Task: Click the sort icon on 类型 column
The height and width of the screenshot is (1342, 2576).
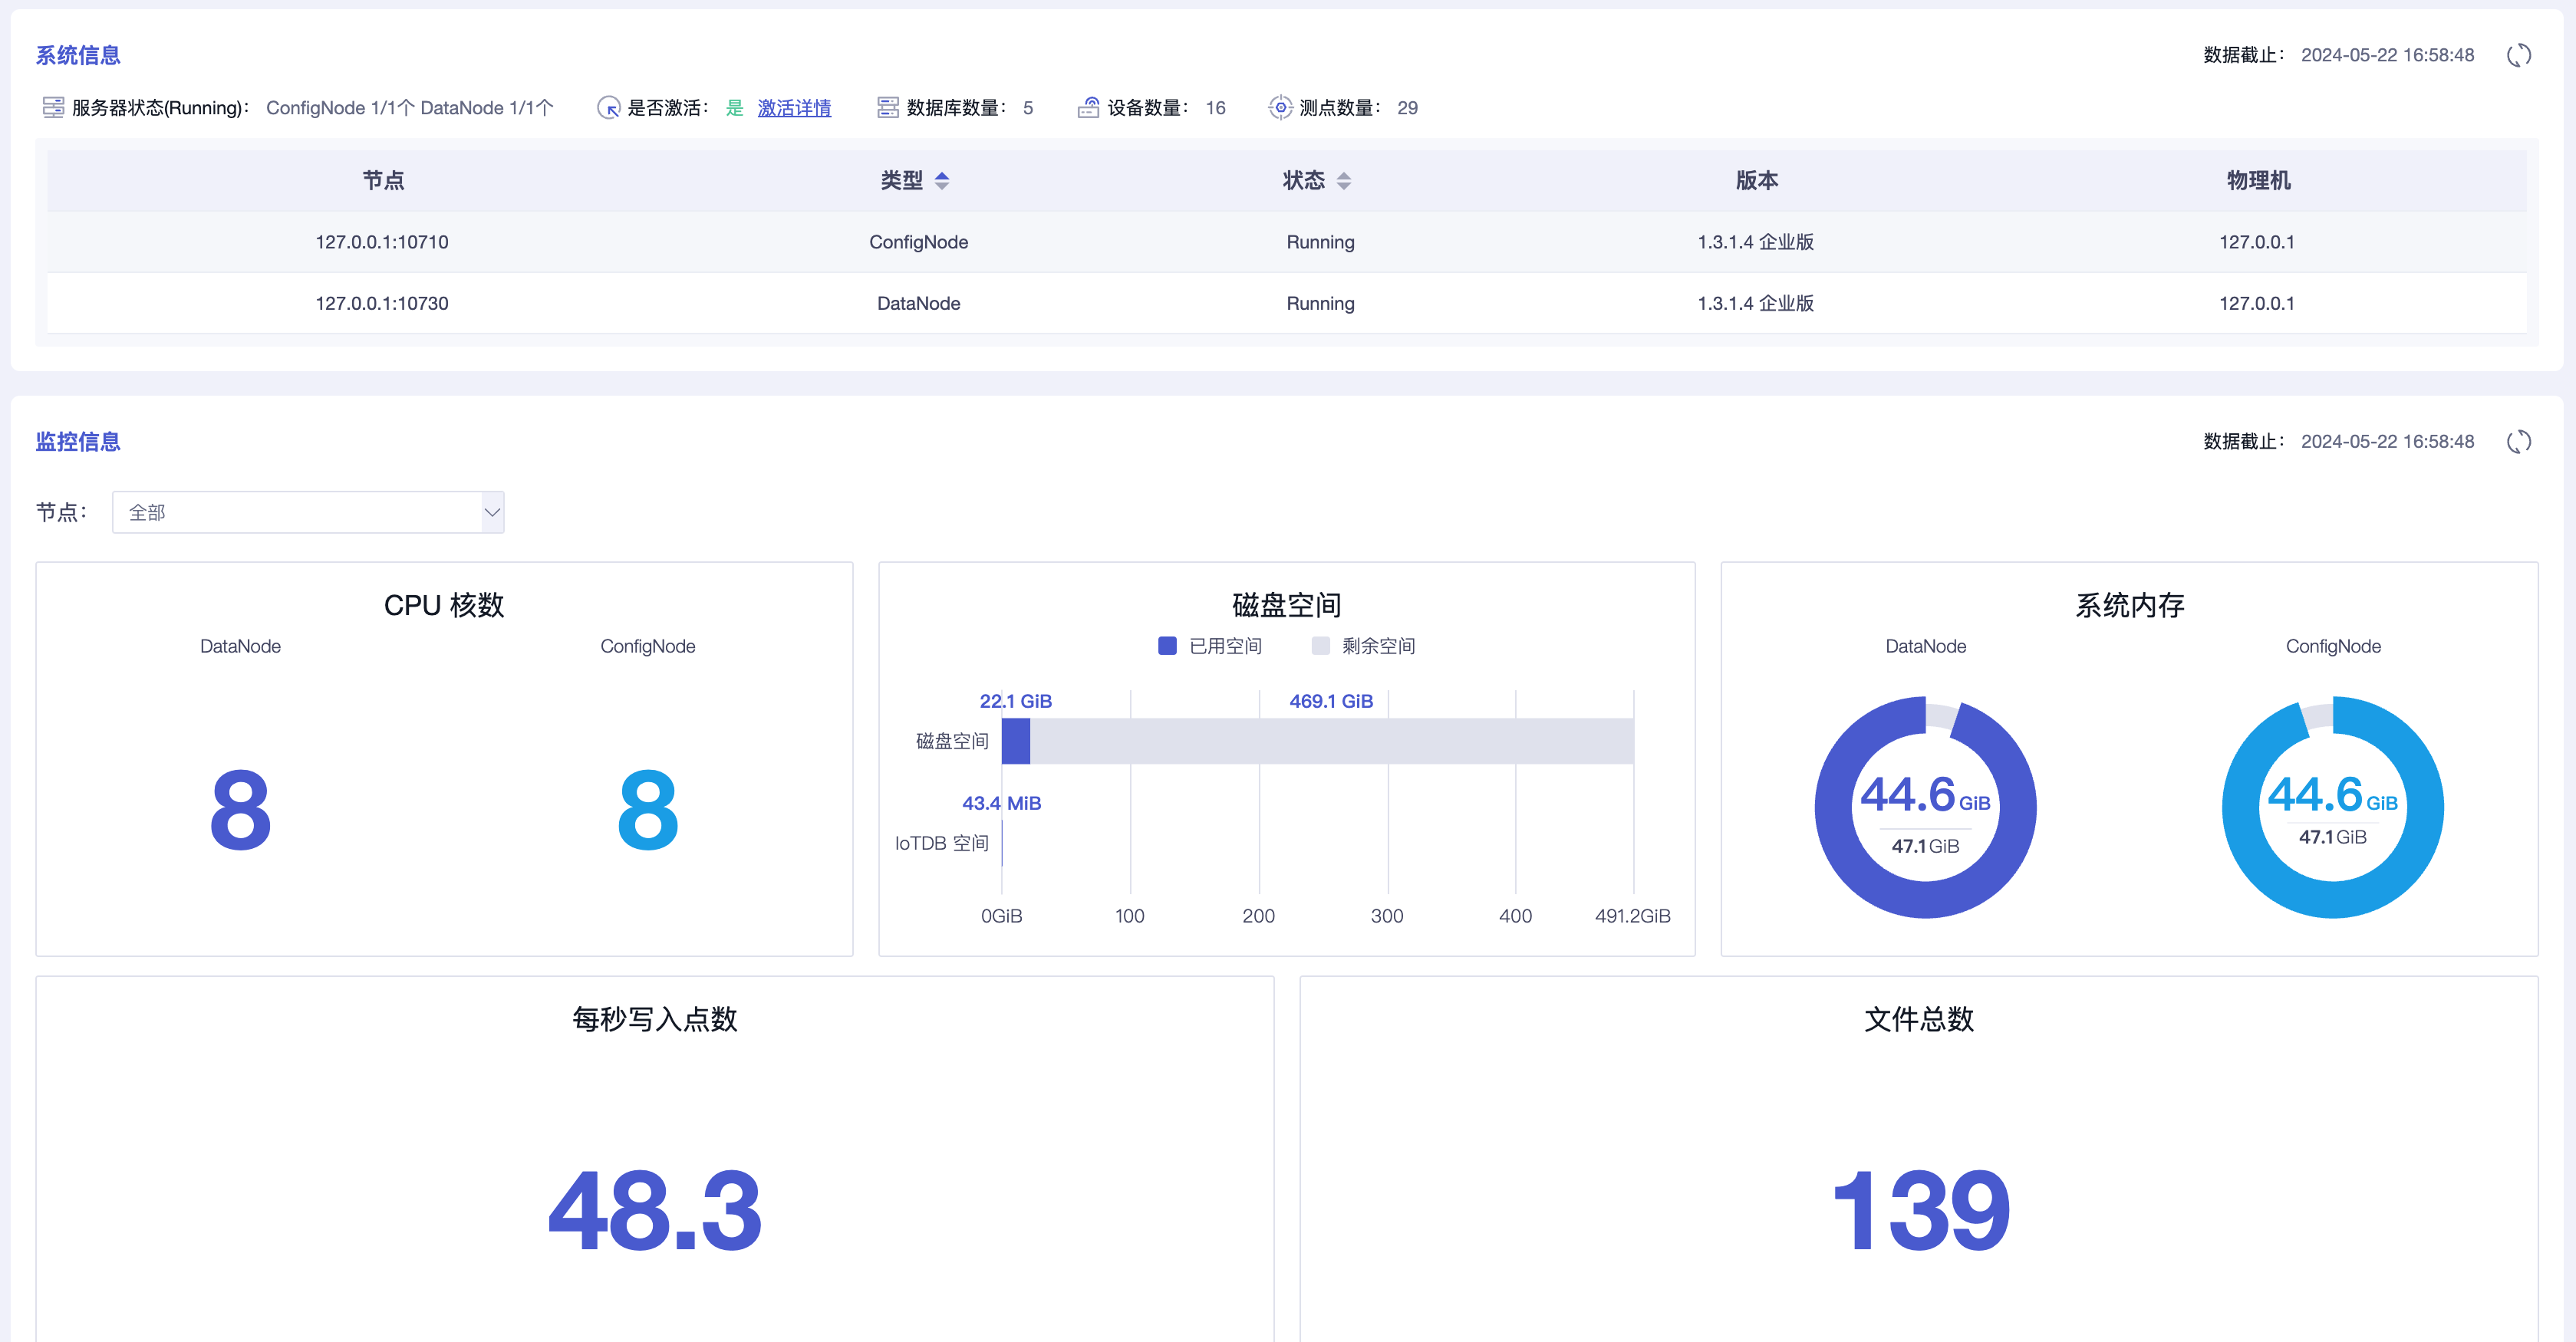Action: click(942, 181)
